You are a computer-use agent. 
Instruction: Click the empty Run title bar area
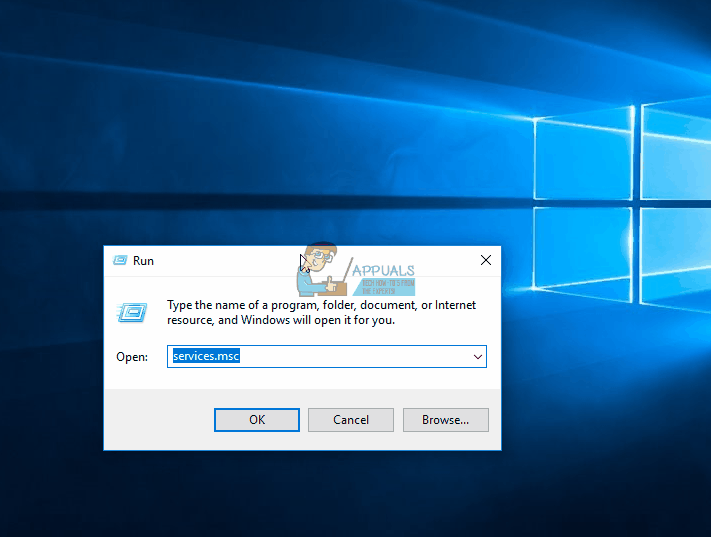[x=230, y=260]
